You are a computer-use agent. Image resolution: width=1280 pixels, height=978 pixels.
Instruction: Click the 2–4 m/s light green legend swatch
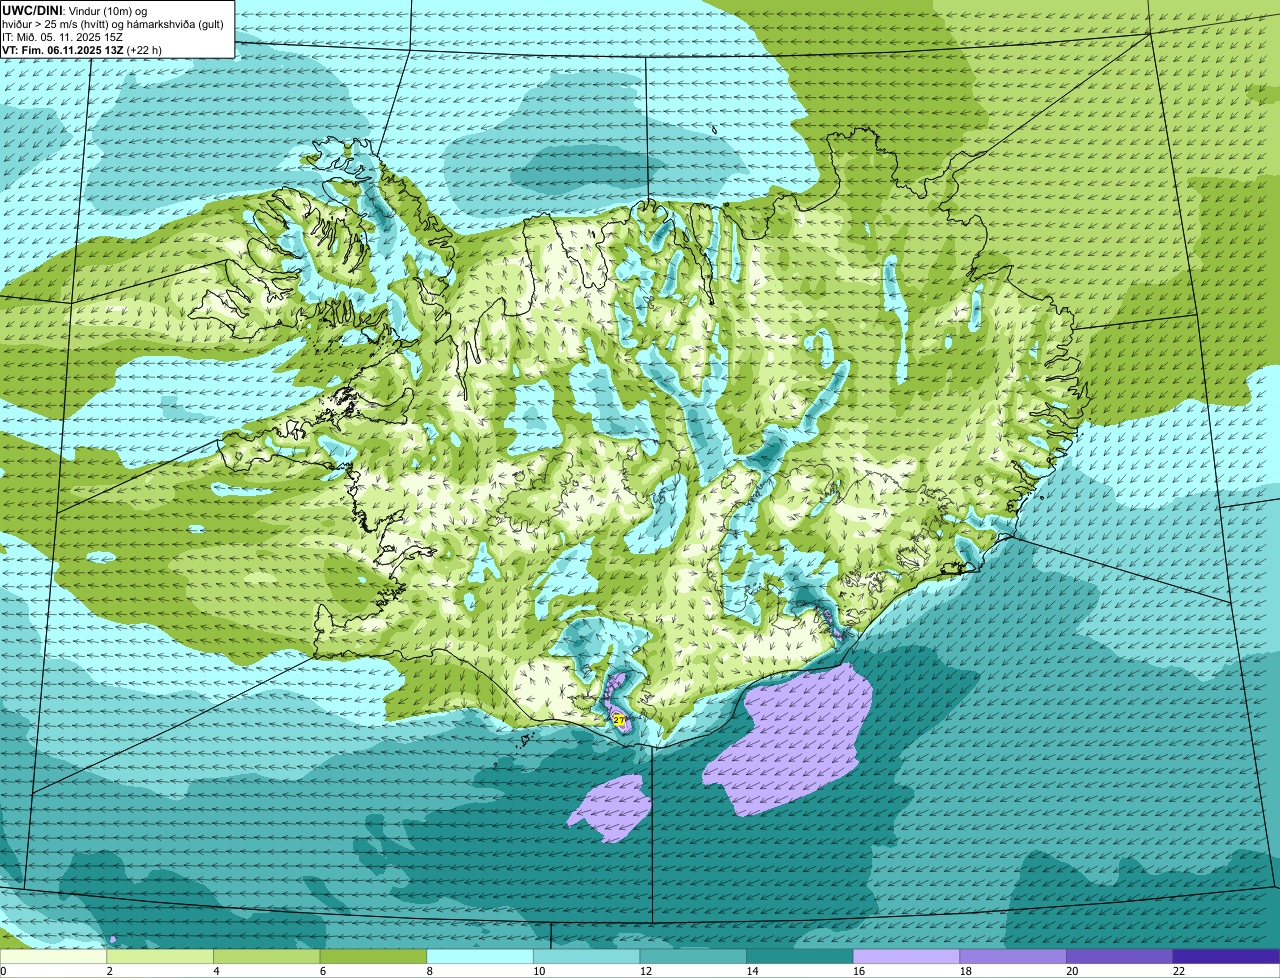(160, 956)
